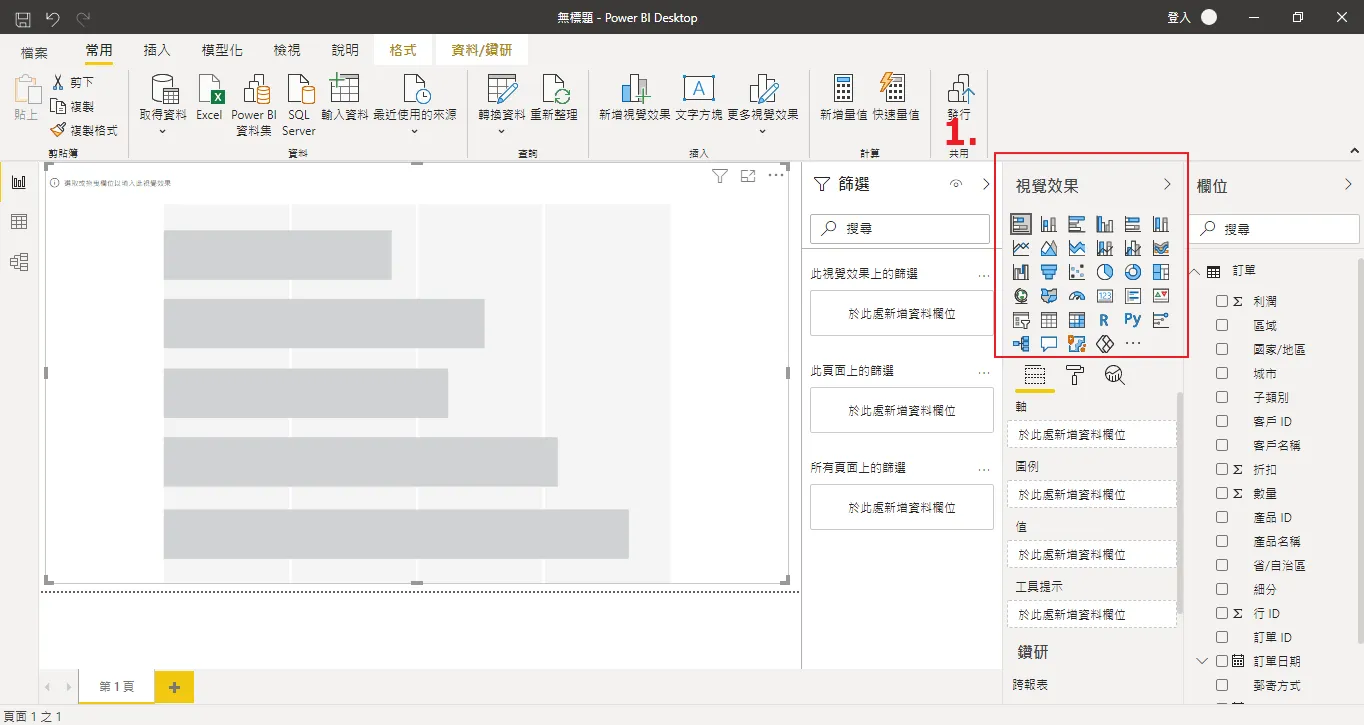
Task: Select the stacked bar chart visual
Action: [1021, 224]
